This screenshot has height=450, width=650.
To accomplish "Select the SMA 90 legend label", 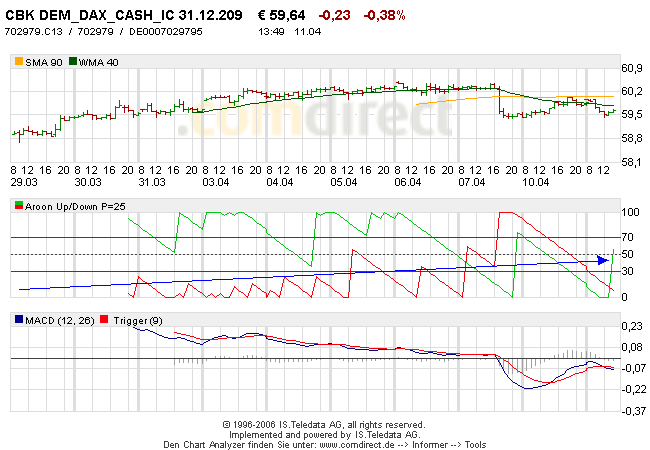I will 44,63.
